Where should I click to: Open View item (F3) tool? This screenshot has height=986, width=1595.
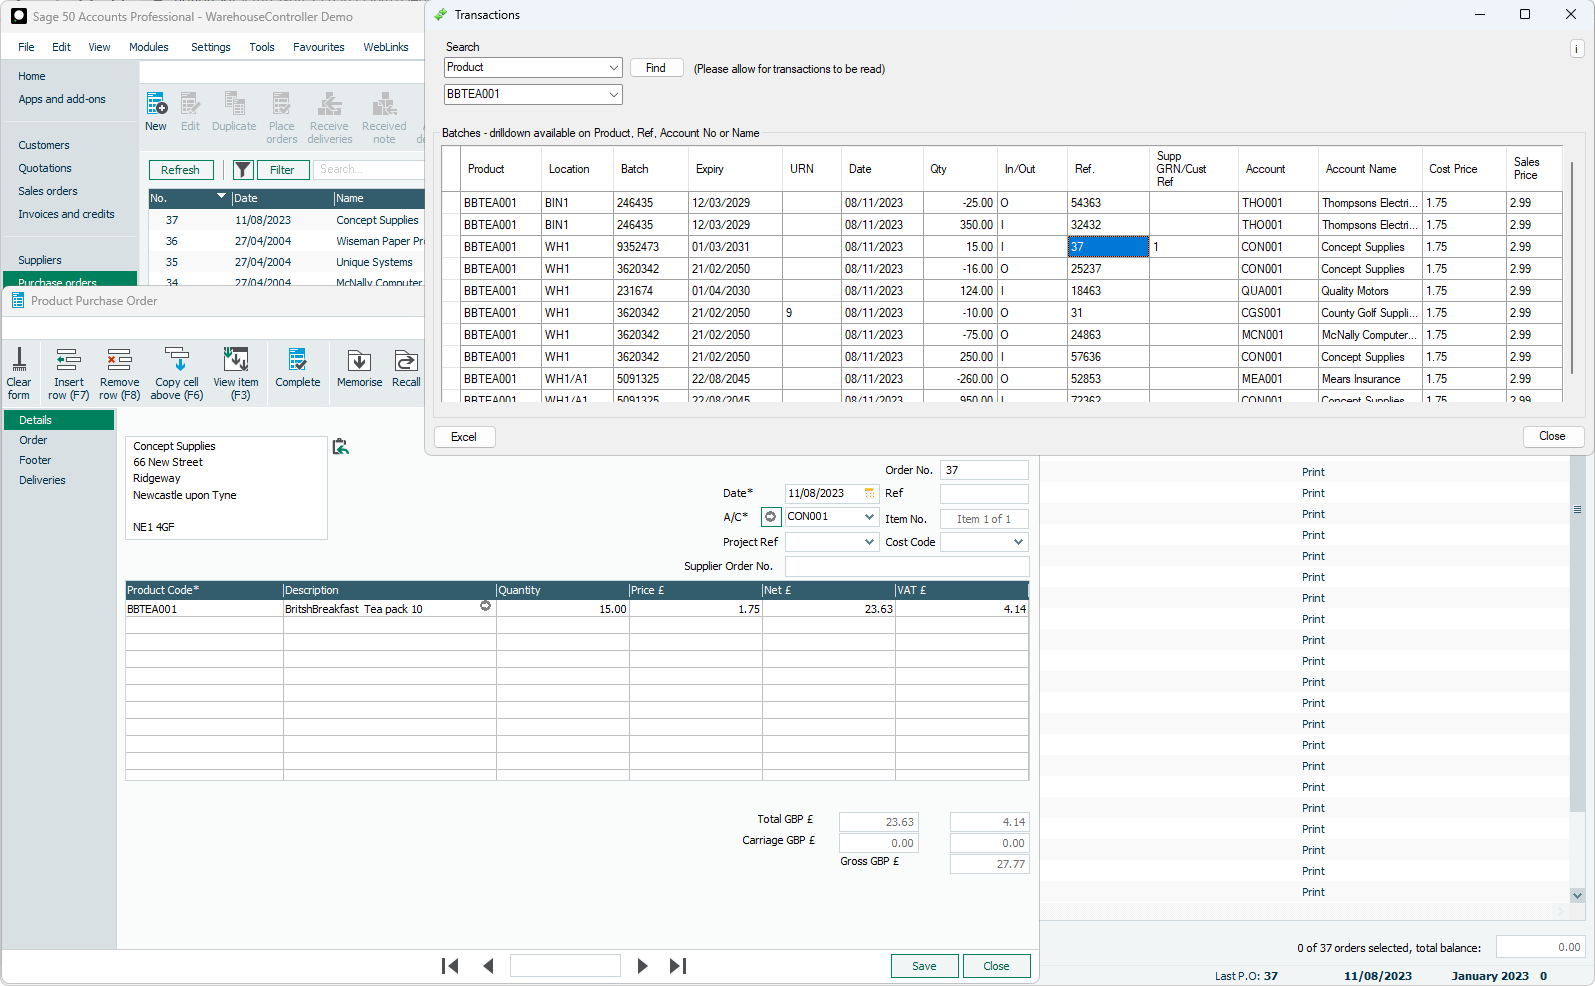(x=236, y=362)
